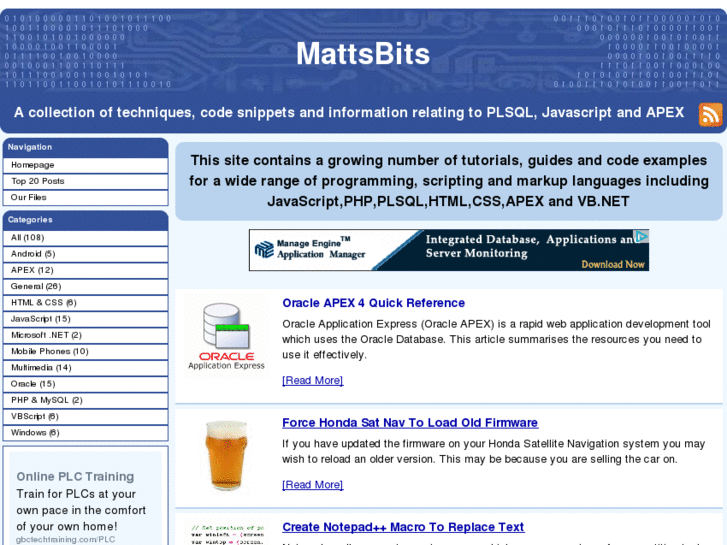
Task: Open Our Files navigation item
Action: [85, 198]
